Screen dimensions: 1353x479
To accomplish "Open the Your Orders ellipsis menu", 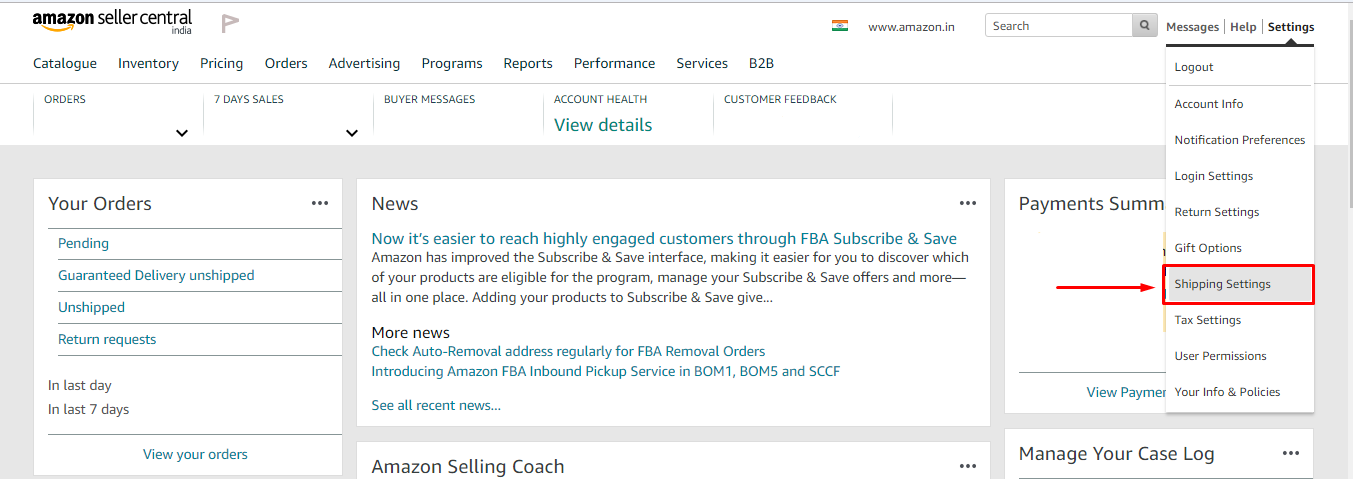I will (x=320, y=203).
